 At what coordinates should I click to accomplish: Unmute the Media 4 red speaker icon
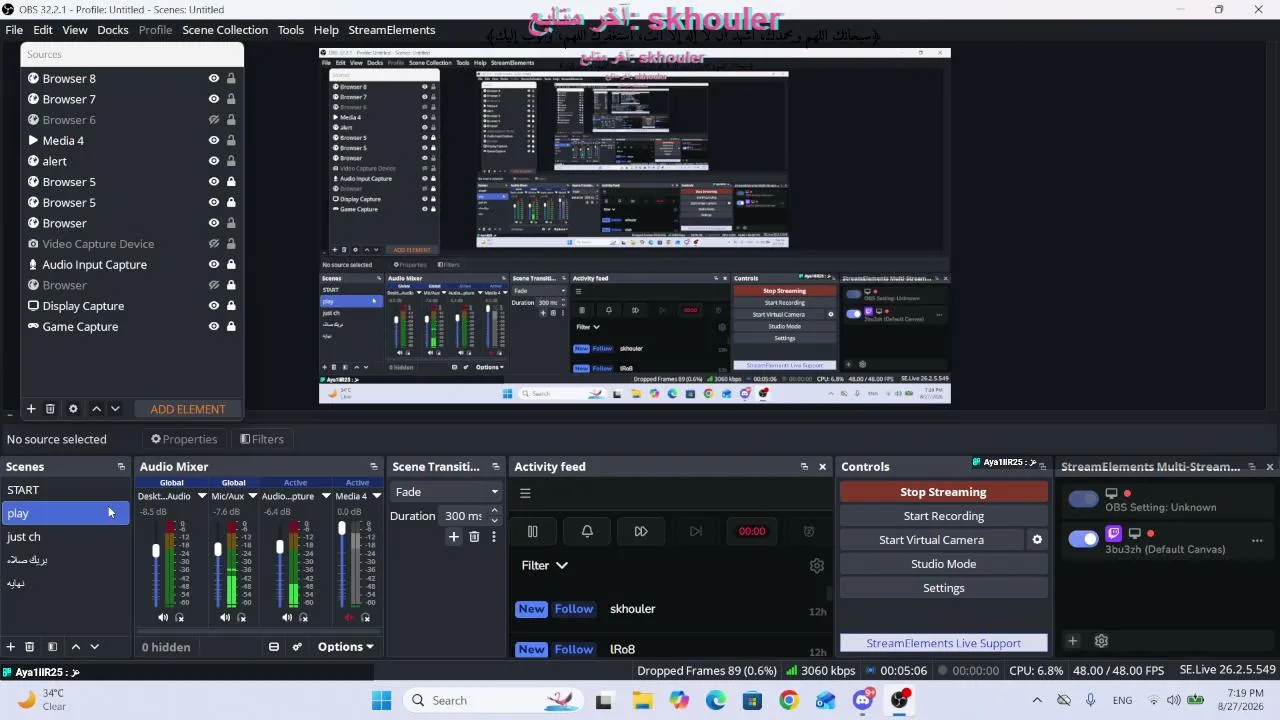point(349,617)
